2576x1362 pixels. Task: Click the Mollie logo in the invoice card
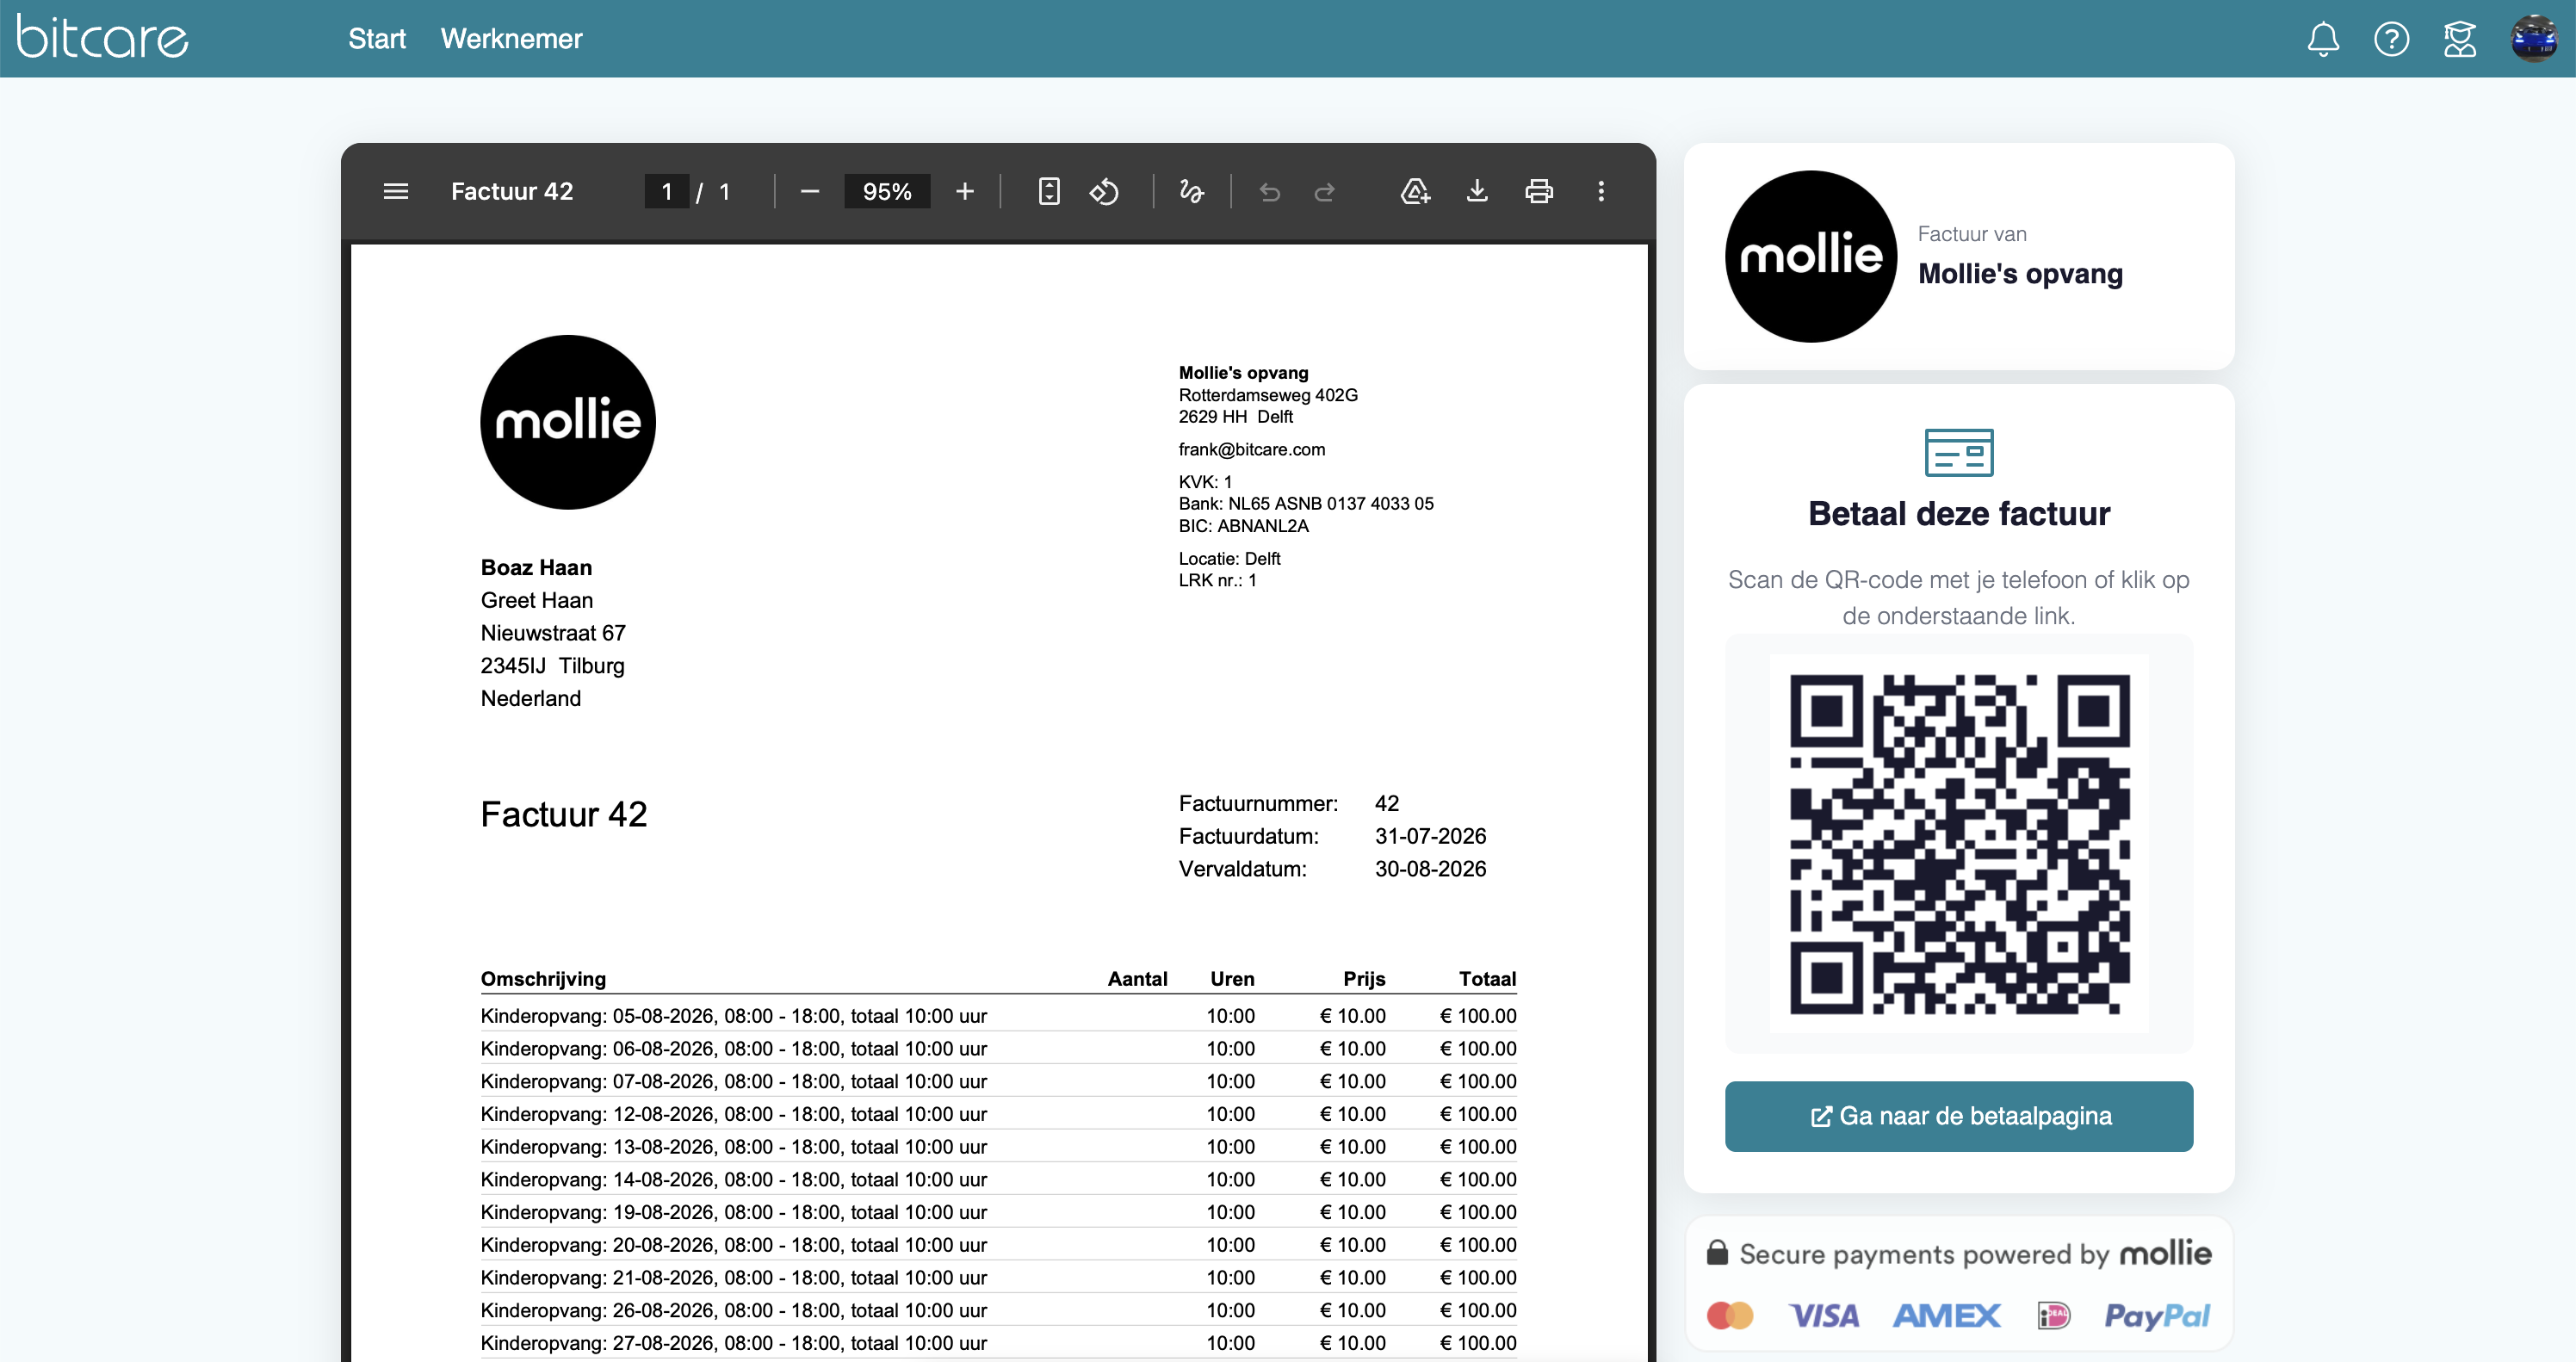(1811, 256)
